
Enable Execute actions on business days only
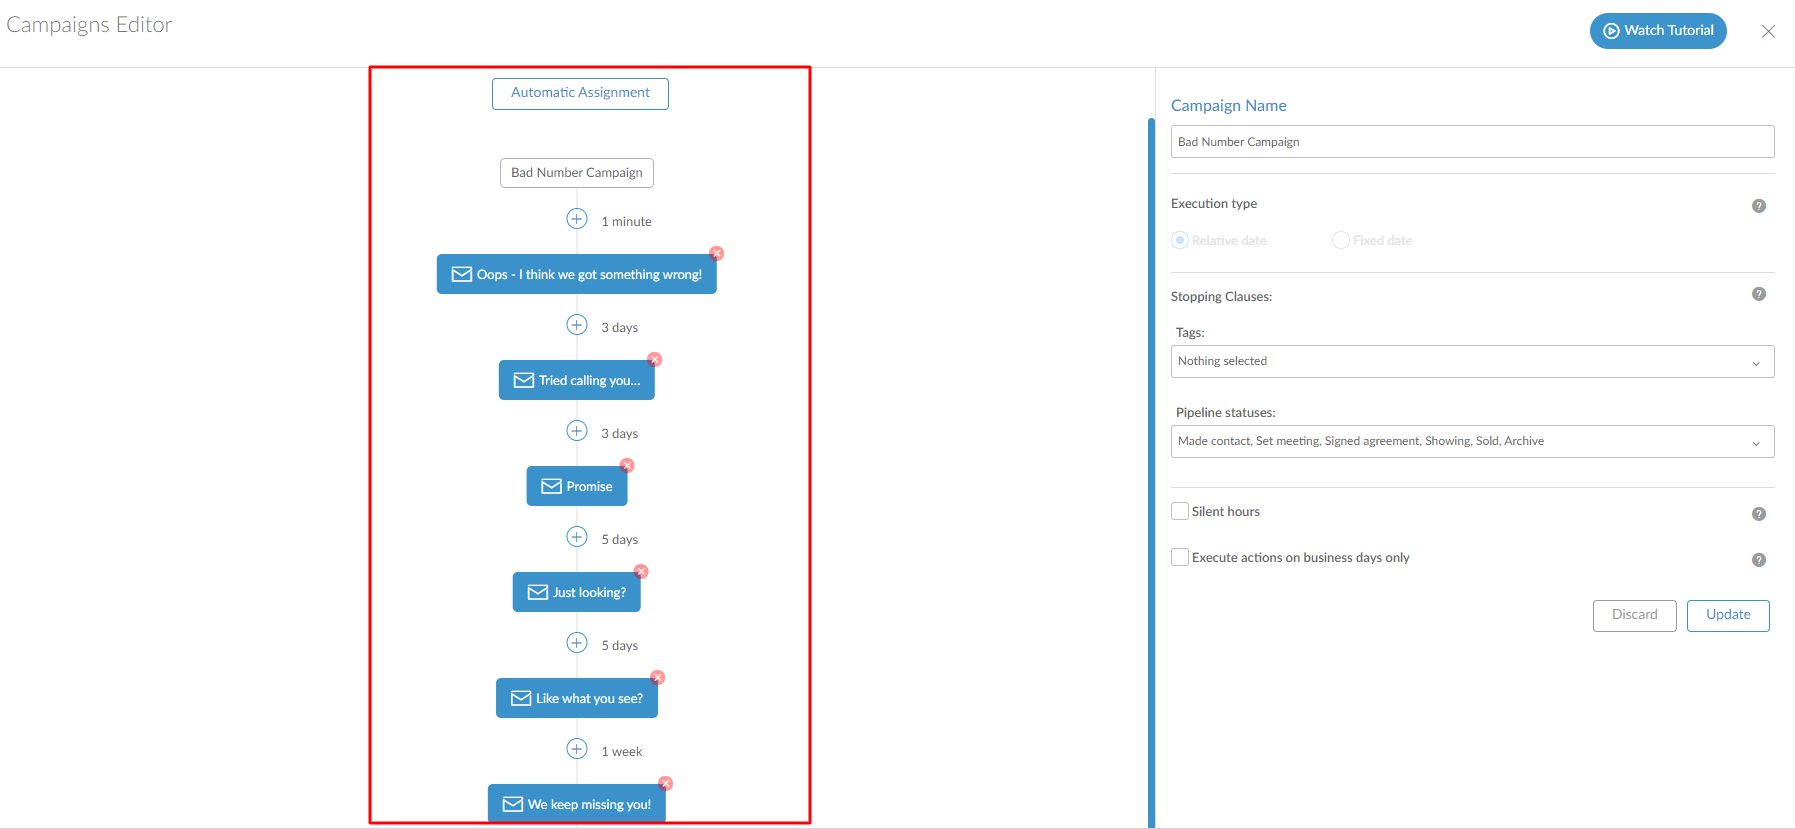pyautogui.click(x=1180, y=557)
